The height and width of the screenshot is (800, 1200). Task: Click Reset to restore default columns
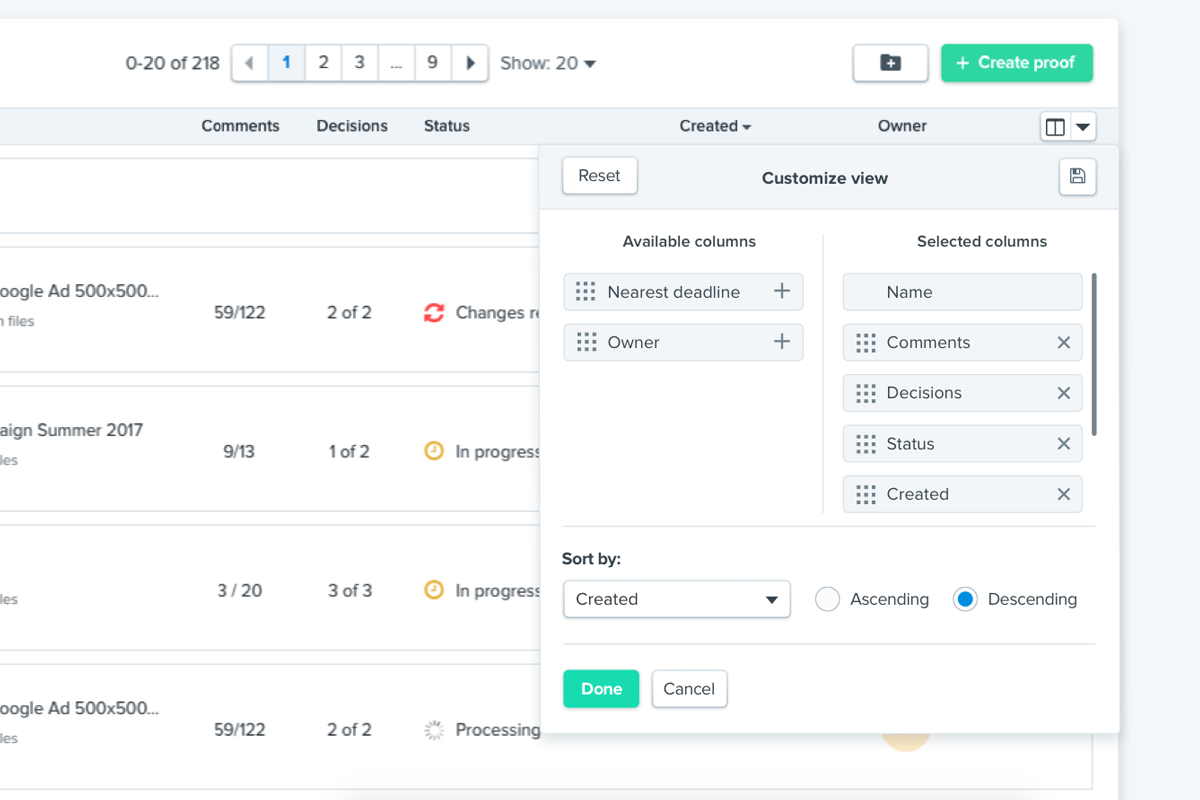pos(599,175)
